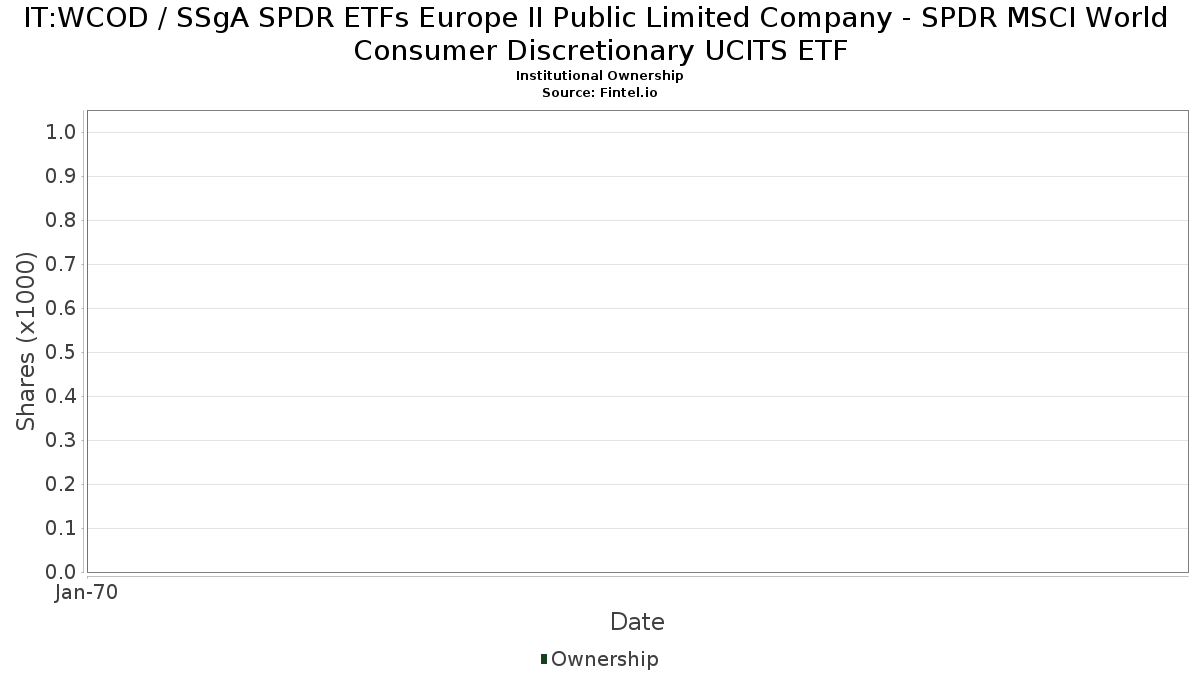Click the Ownership legend color swatch
The image size is (1200, 675).
544,659
